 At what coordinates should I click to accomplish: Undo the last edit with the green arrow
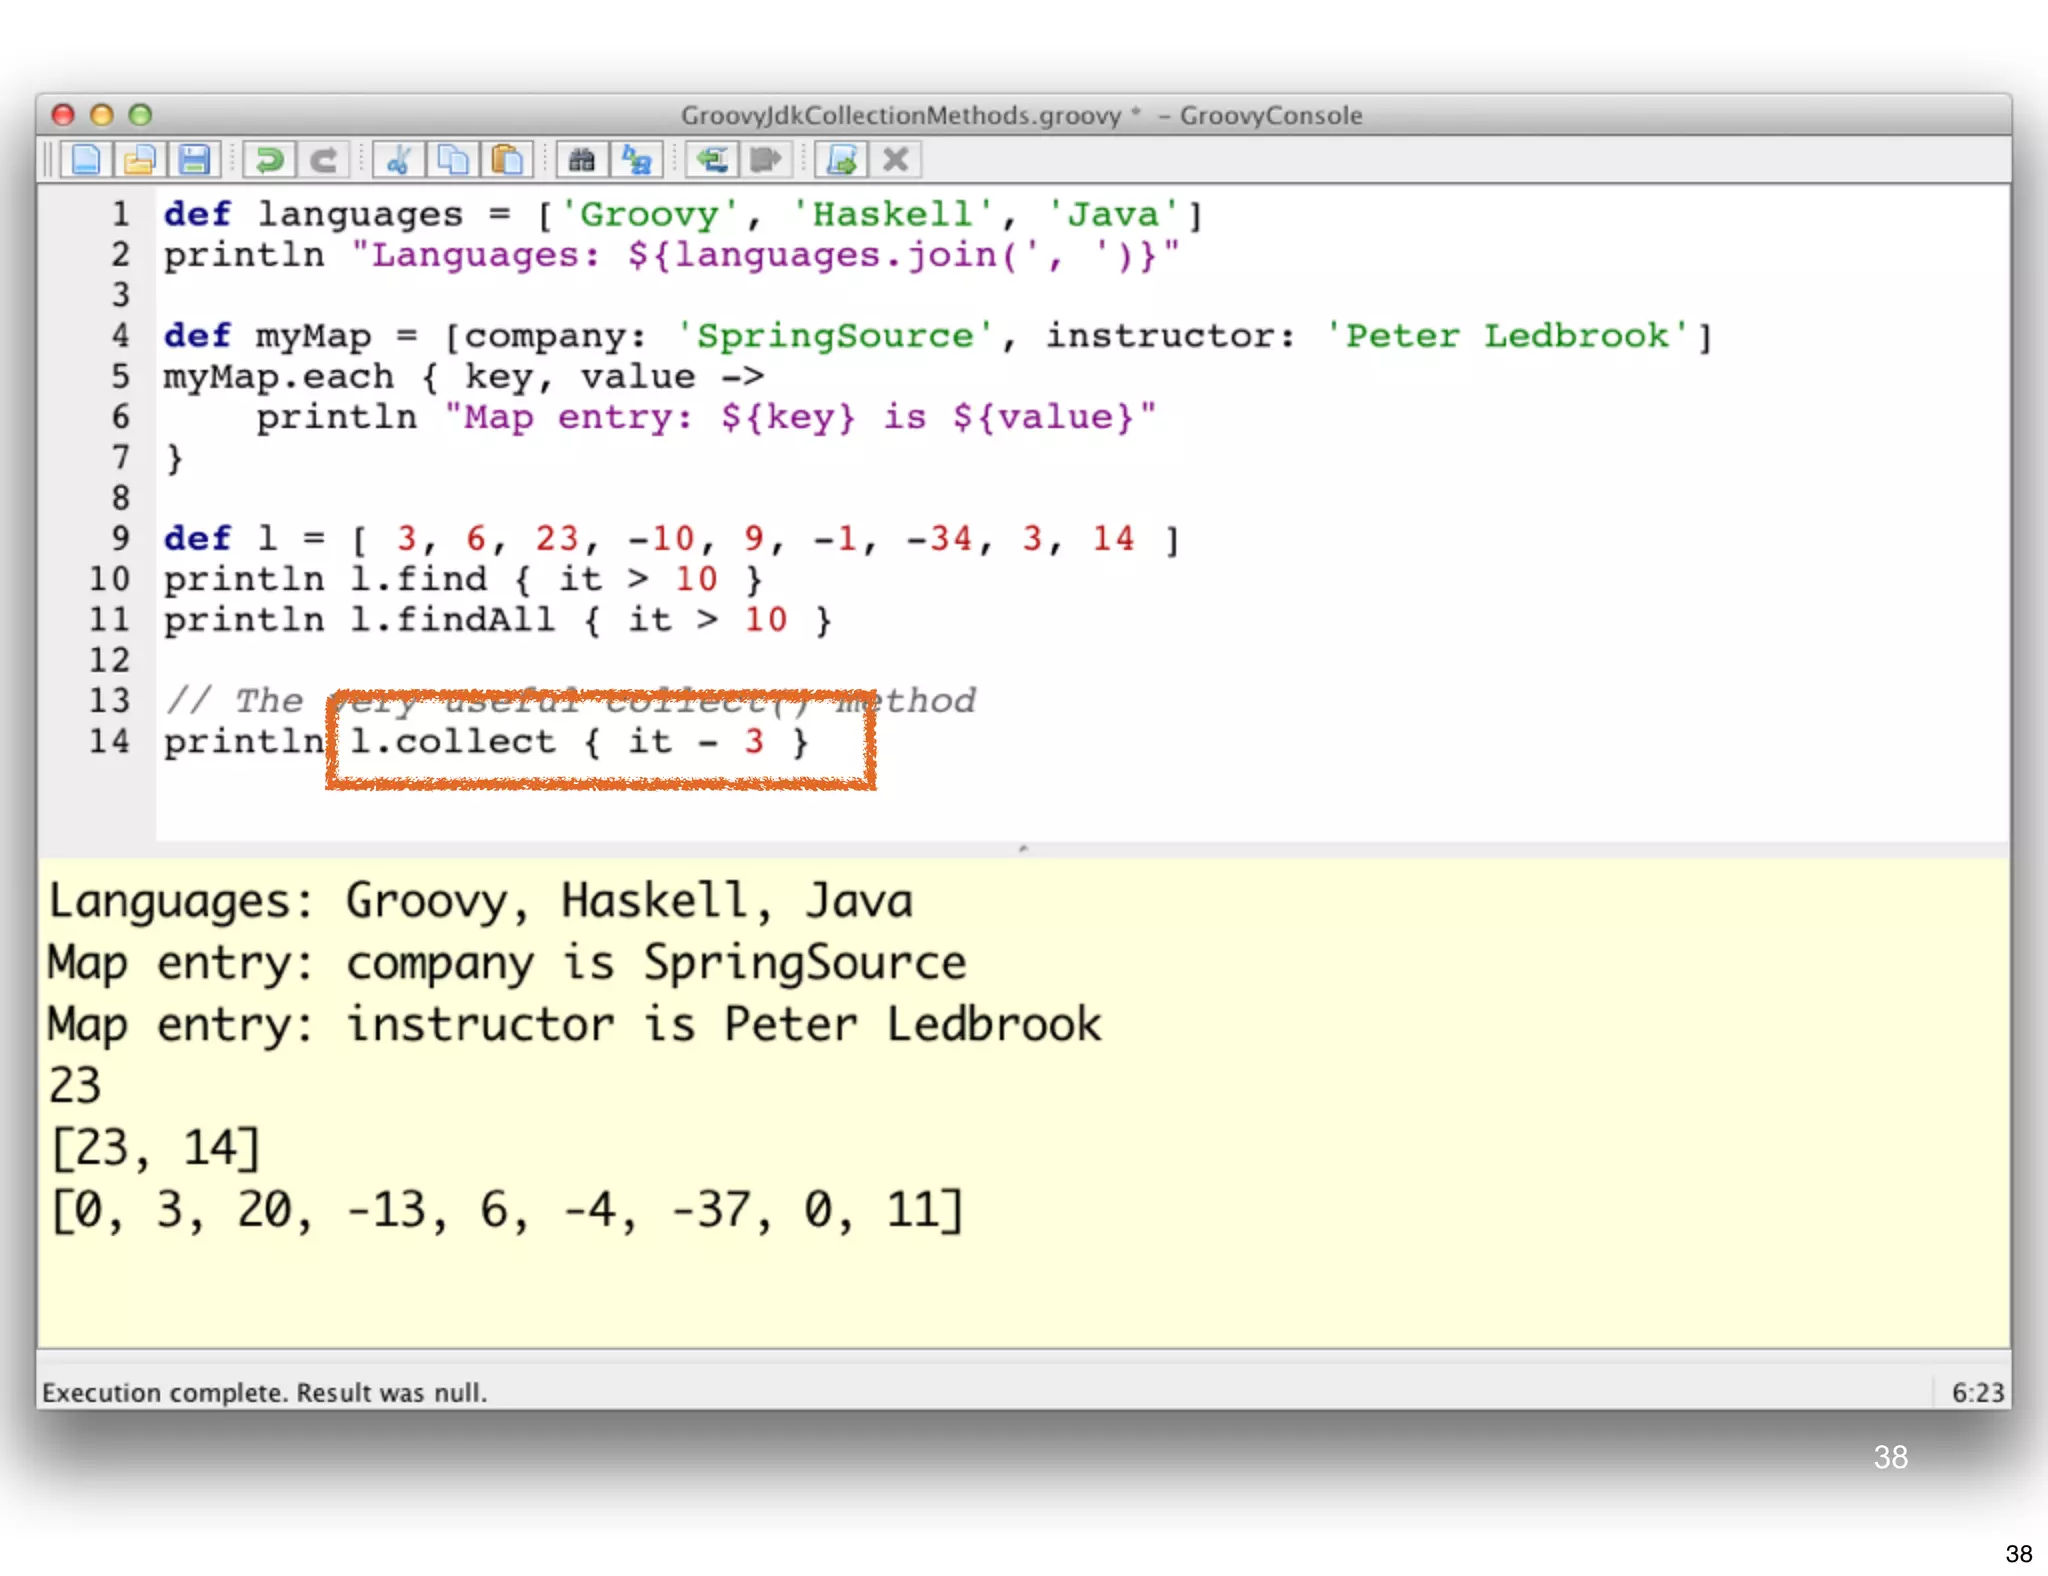[x=268, y=160]
